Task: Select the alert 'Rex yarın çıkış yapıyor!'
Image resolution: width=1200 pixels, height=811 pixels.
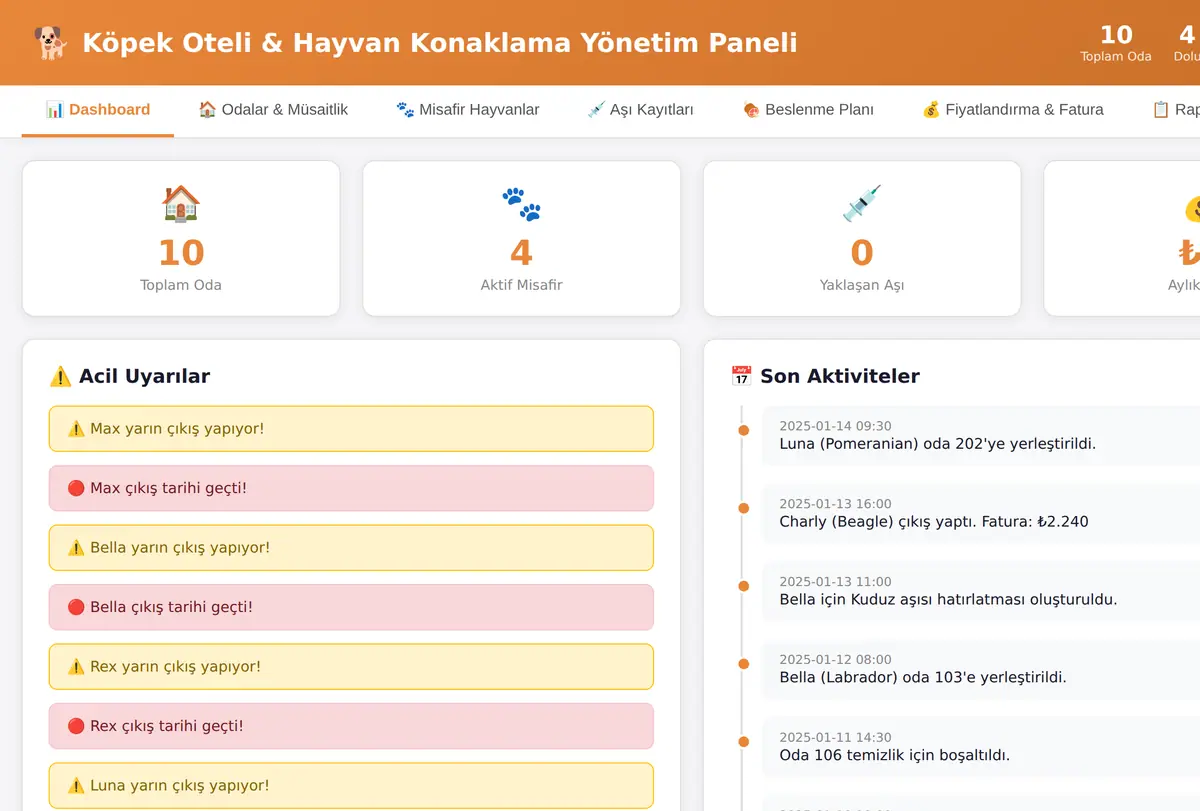Action: coord(351,667)
